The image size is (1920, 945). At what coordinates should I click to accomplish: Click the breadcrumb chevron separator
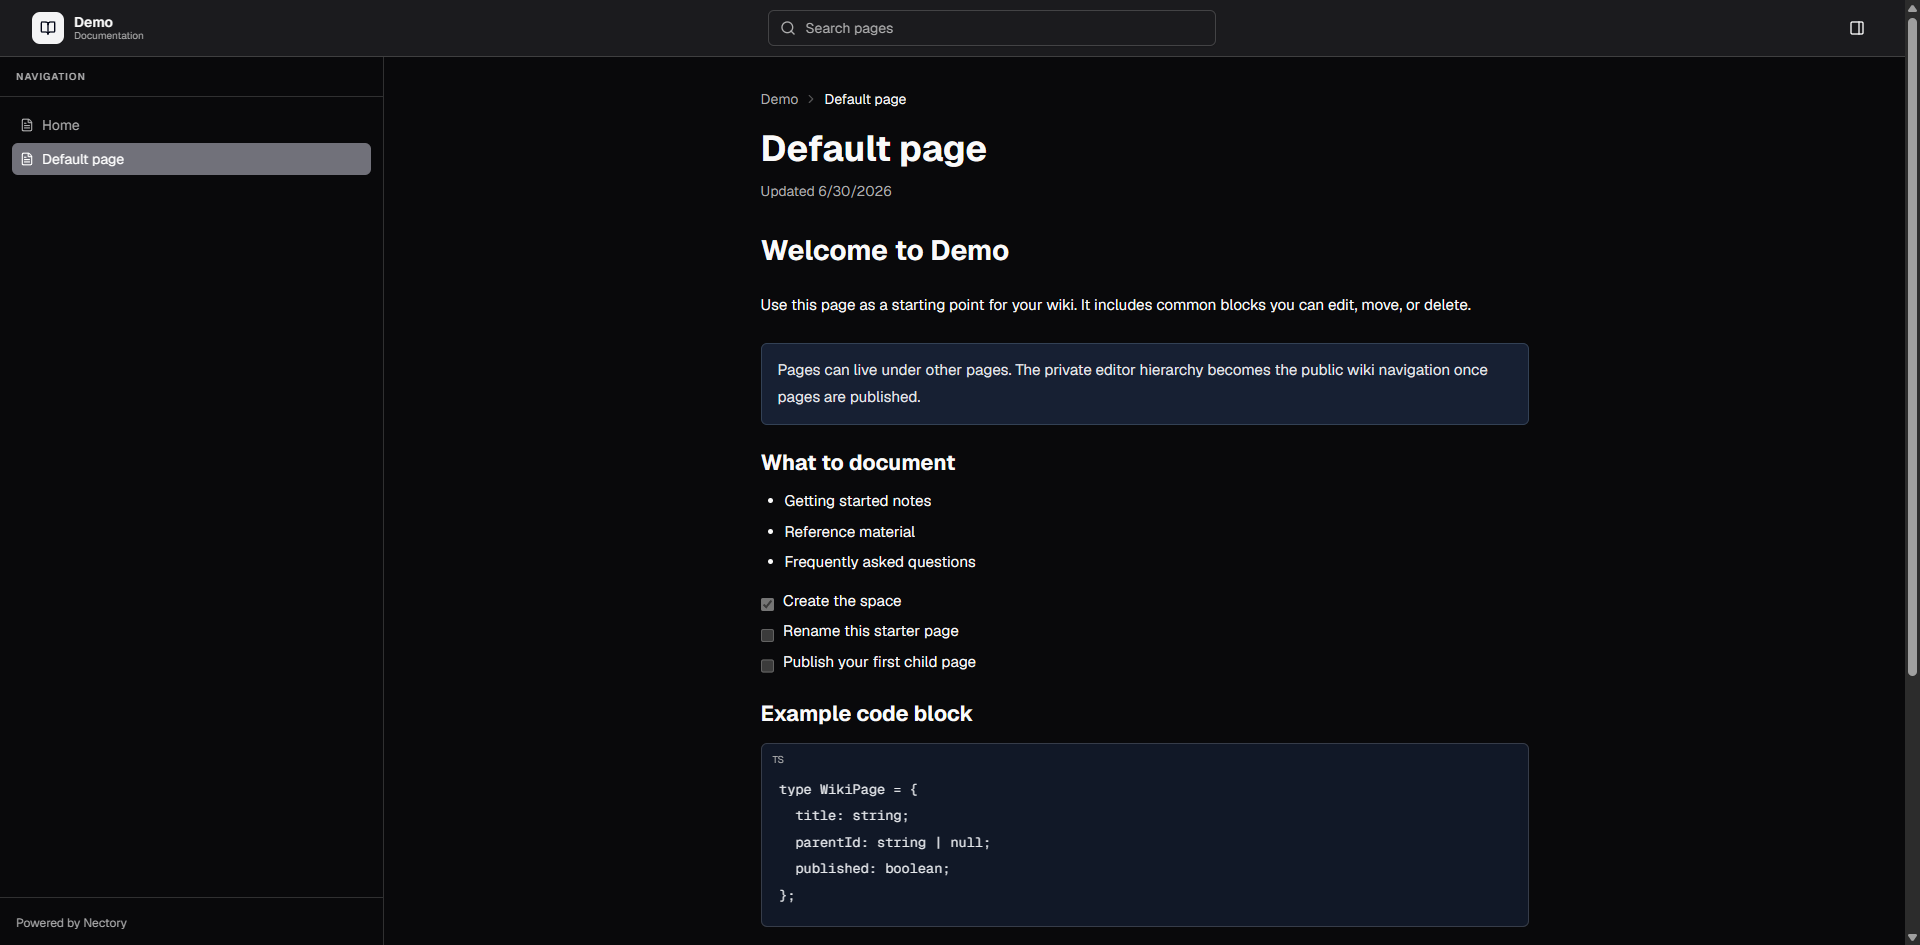click(811, 99)
